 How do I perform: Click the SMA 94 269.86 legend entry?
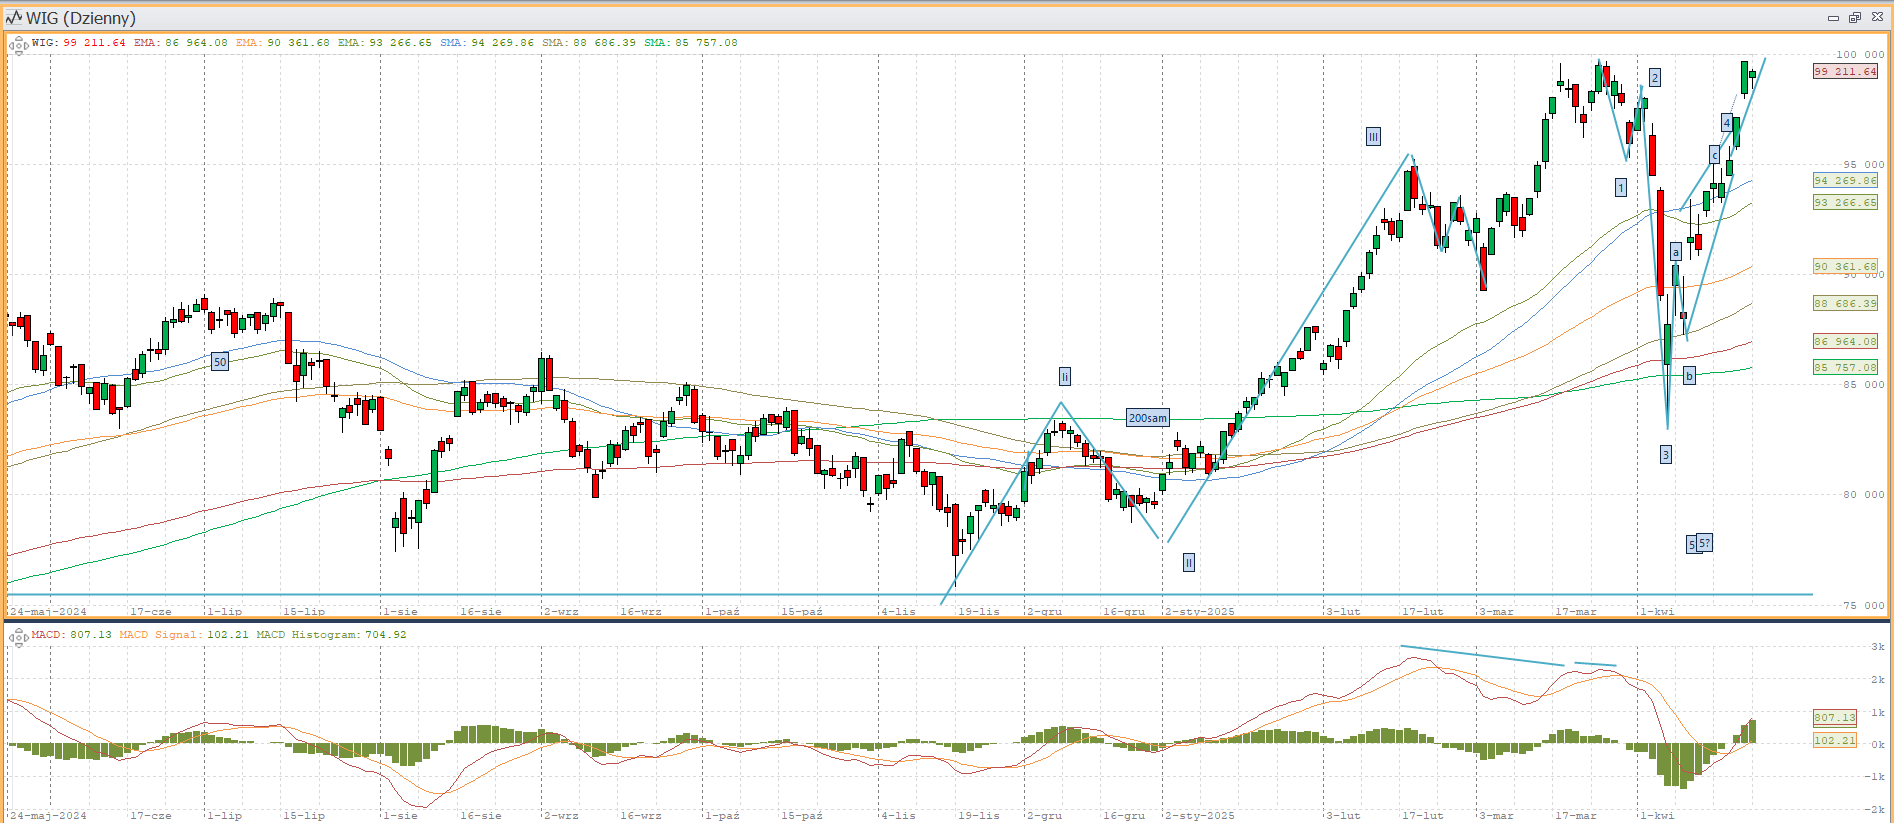(x=487, y=43)
